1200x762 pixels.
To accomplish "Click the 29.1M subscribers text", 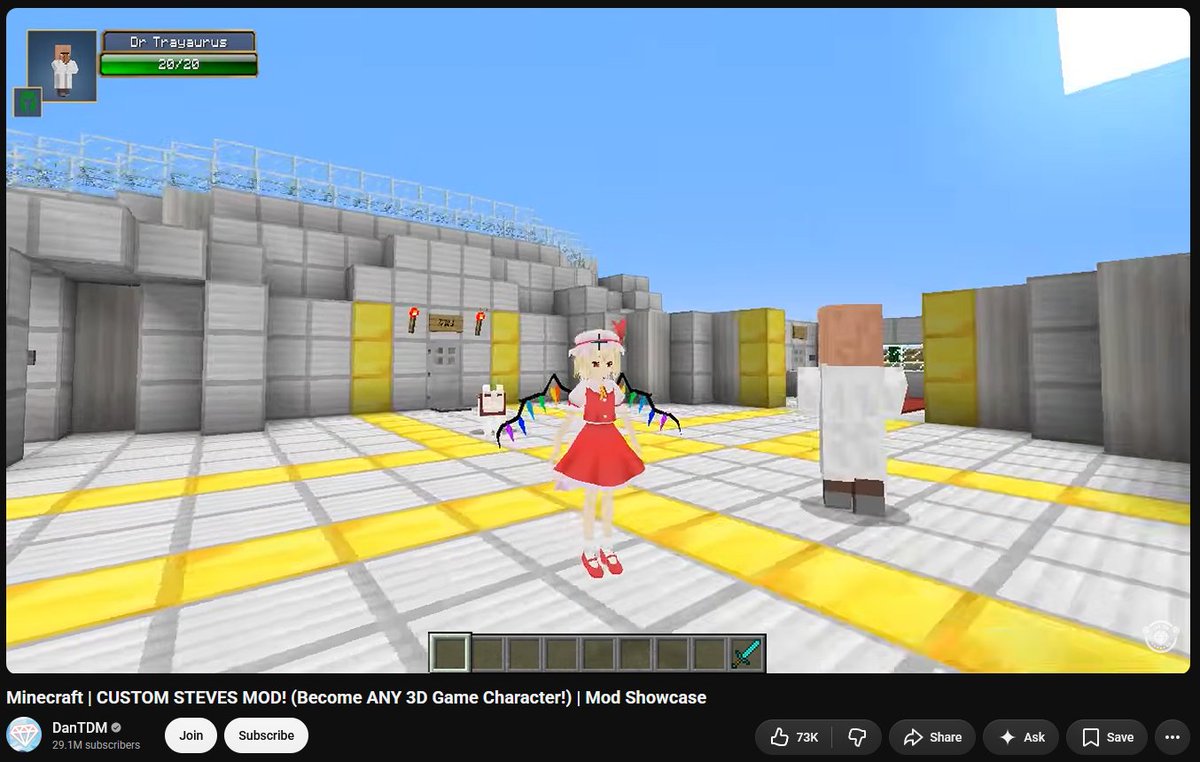I will coord(96,745).
